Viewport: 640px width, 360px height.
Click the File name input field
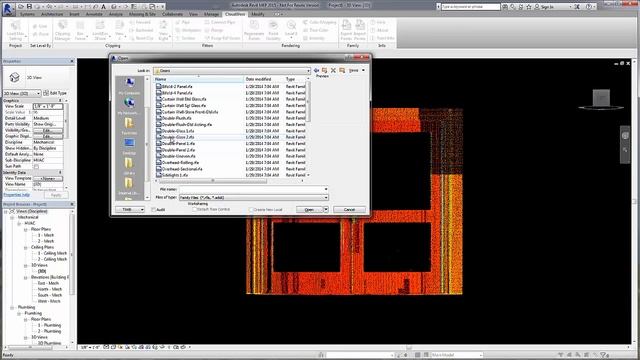tap(253, 189)
